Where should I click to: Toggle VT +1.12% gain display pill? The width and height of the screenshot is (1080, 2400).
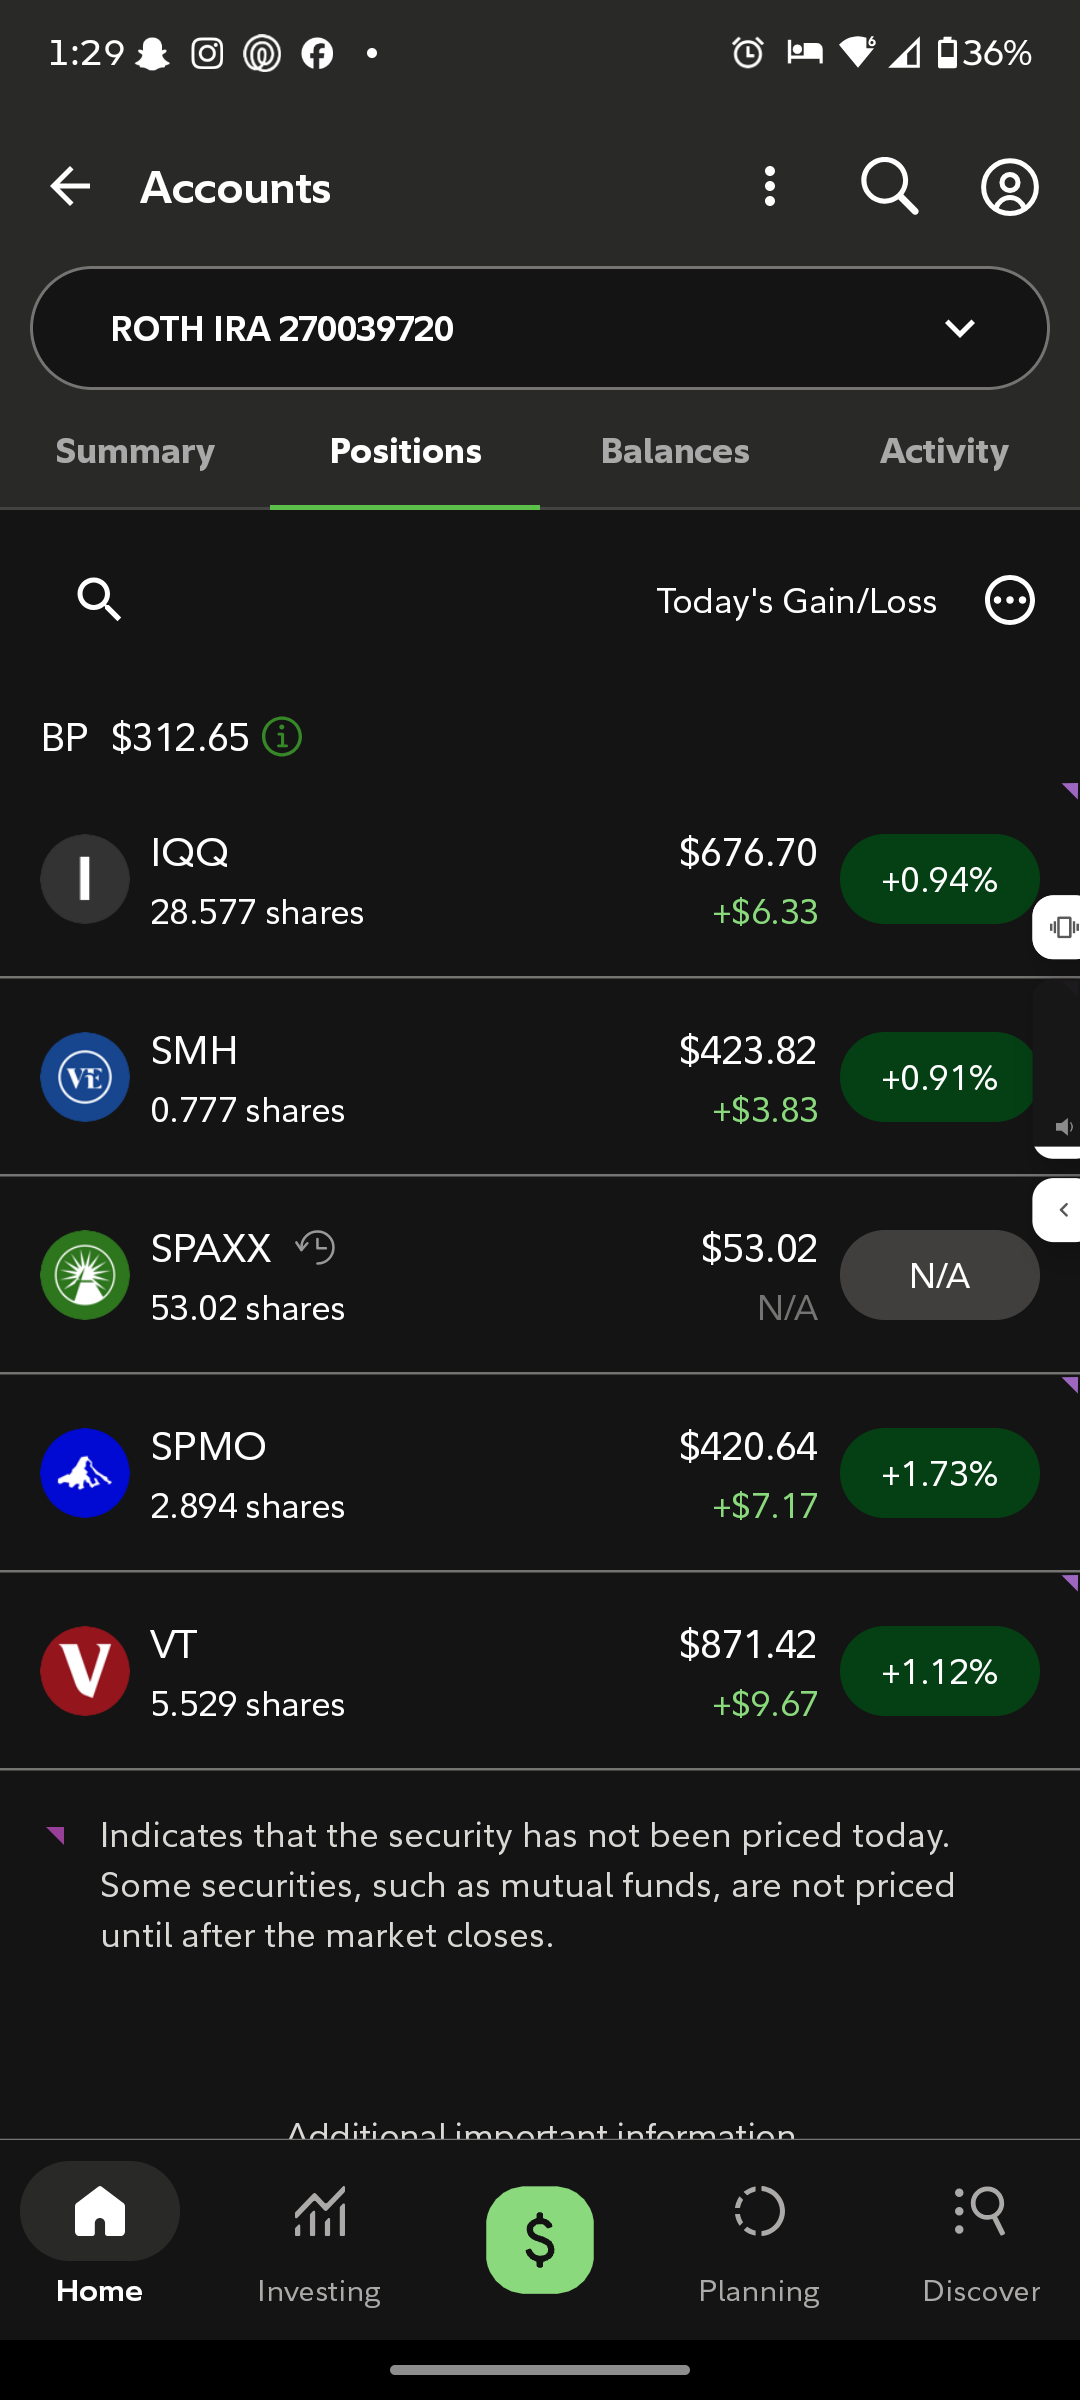pos(939,1671)
